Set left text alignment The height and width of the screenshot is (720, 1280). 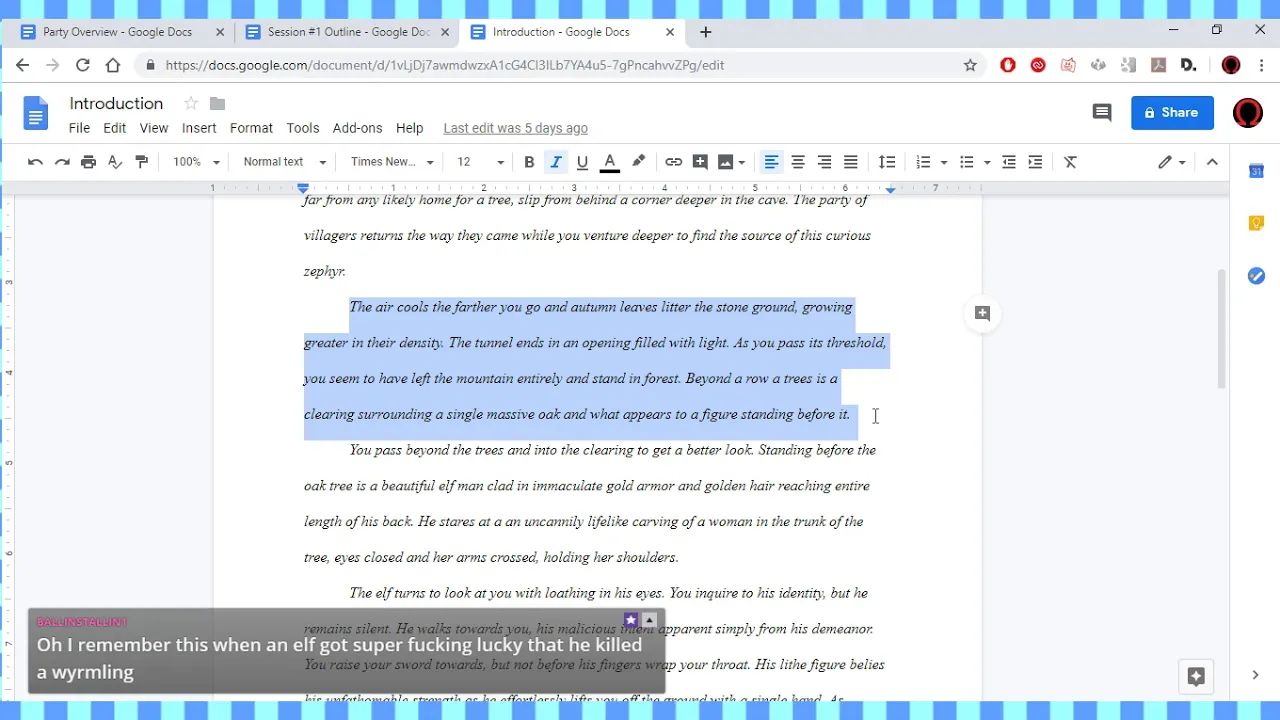click(771, 162)
